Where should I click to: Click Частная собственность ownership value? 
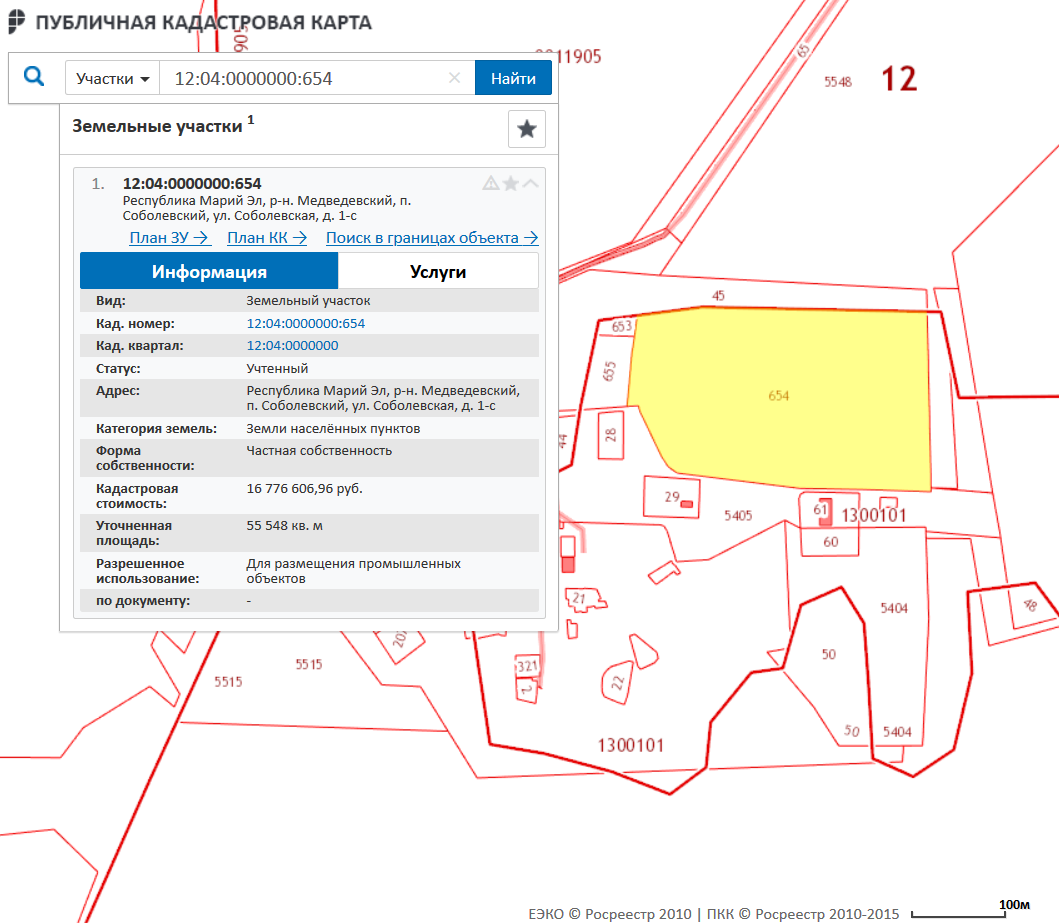(x=319, y=450)
